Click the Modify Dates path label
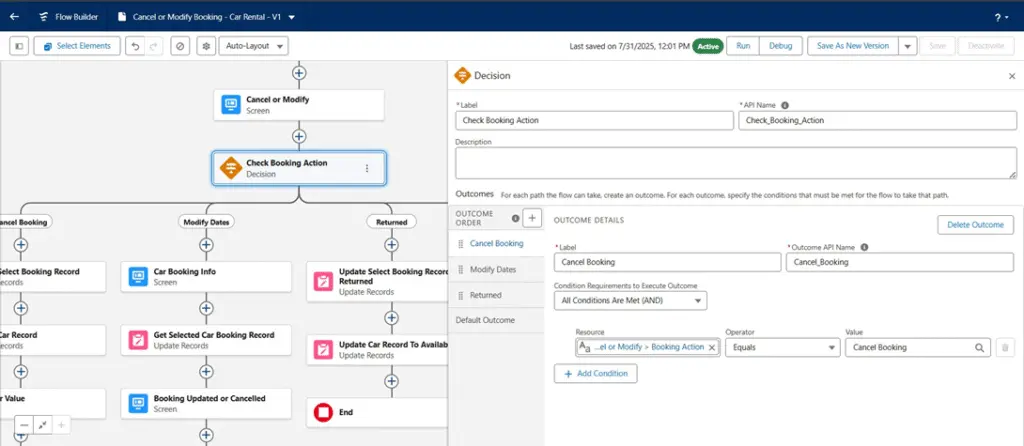 pyautogui.click(x=206, y=222)
